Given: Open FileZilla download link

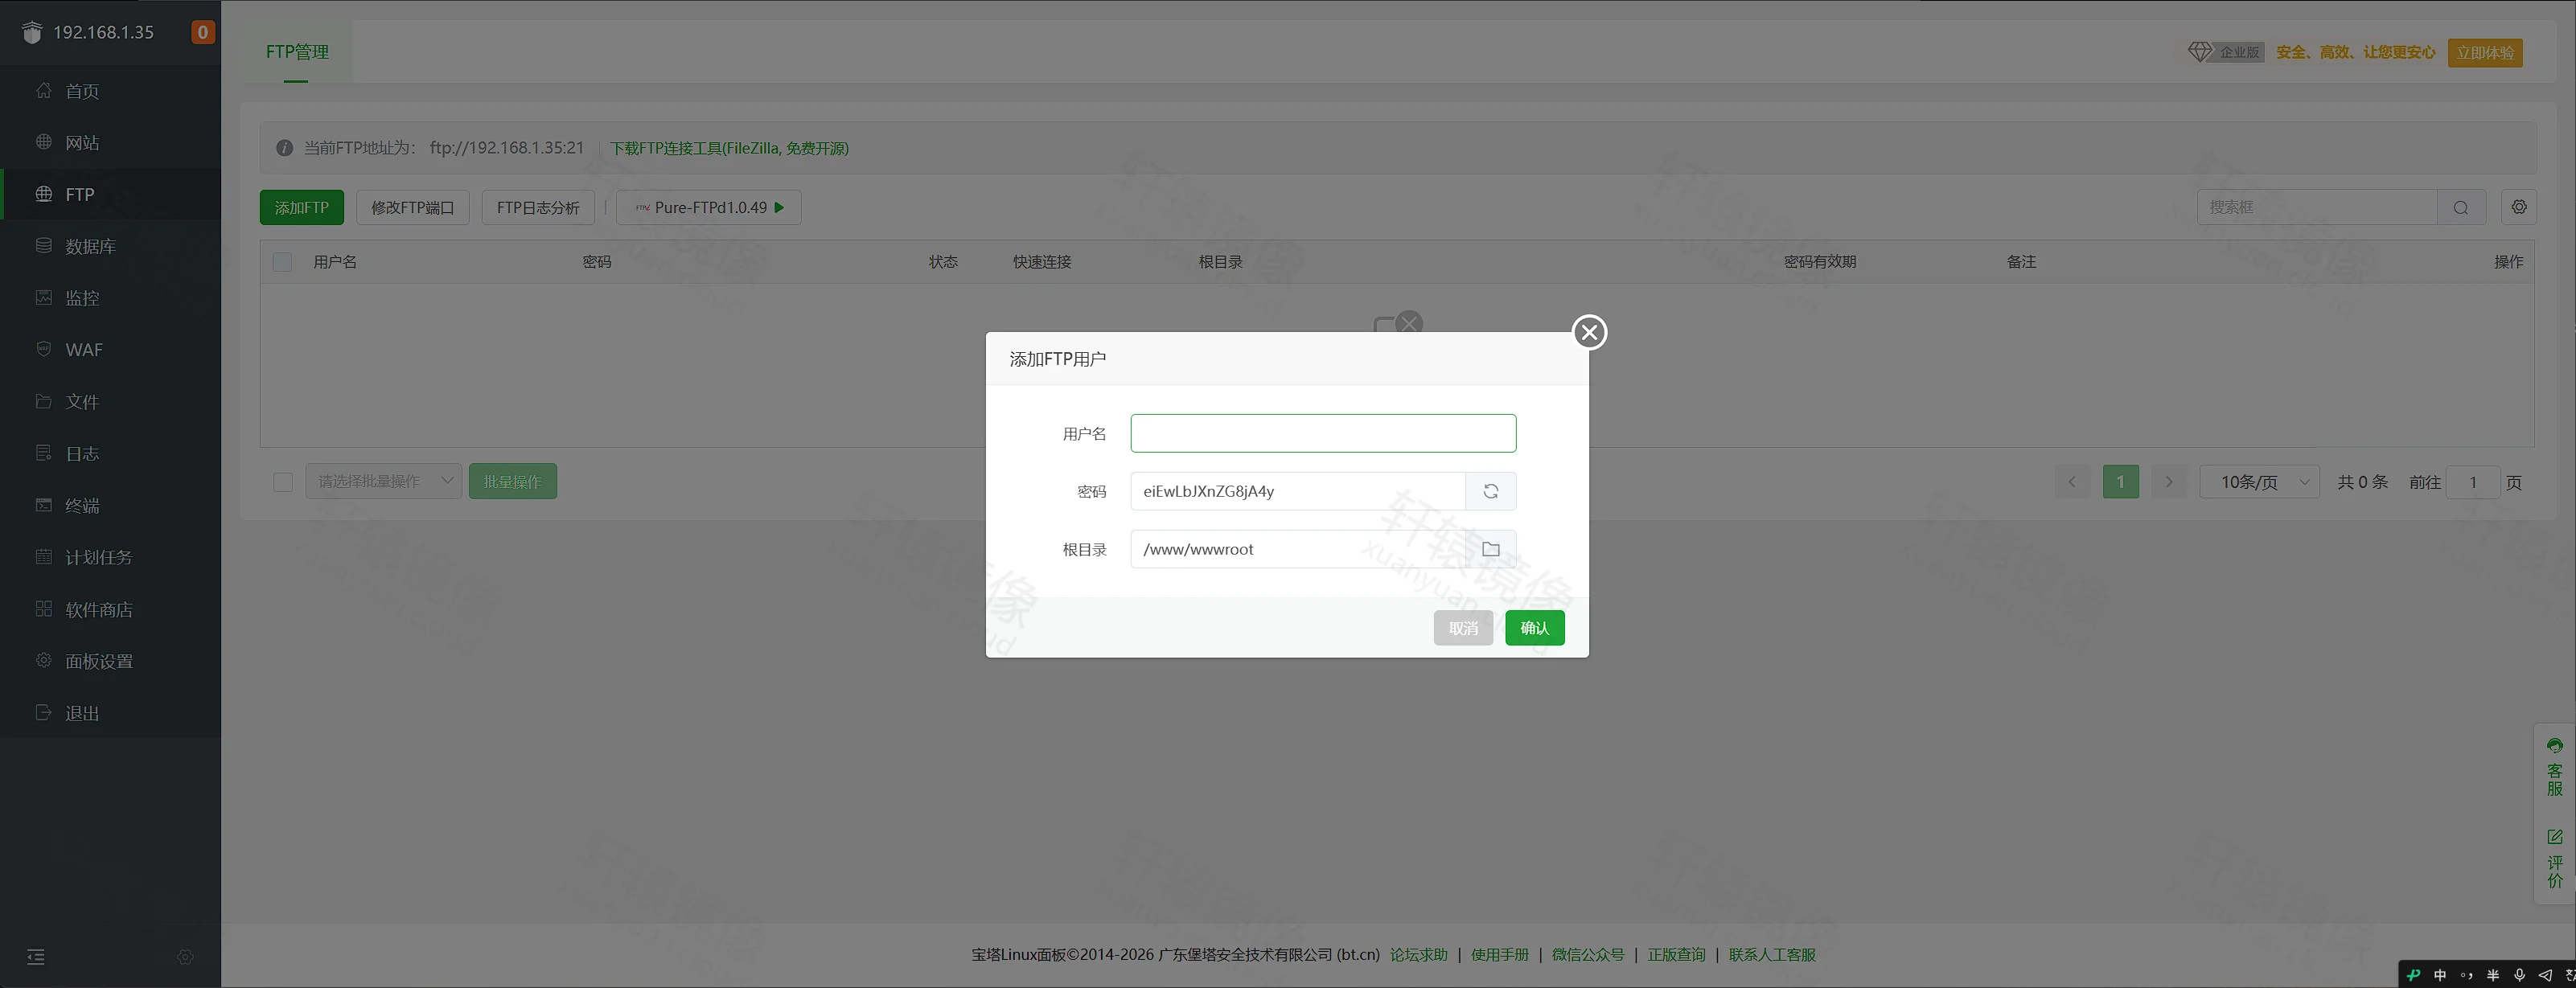Looking at the screenshot, I should tap(729, 148).
